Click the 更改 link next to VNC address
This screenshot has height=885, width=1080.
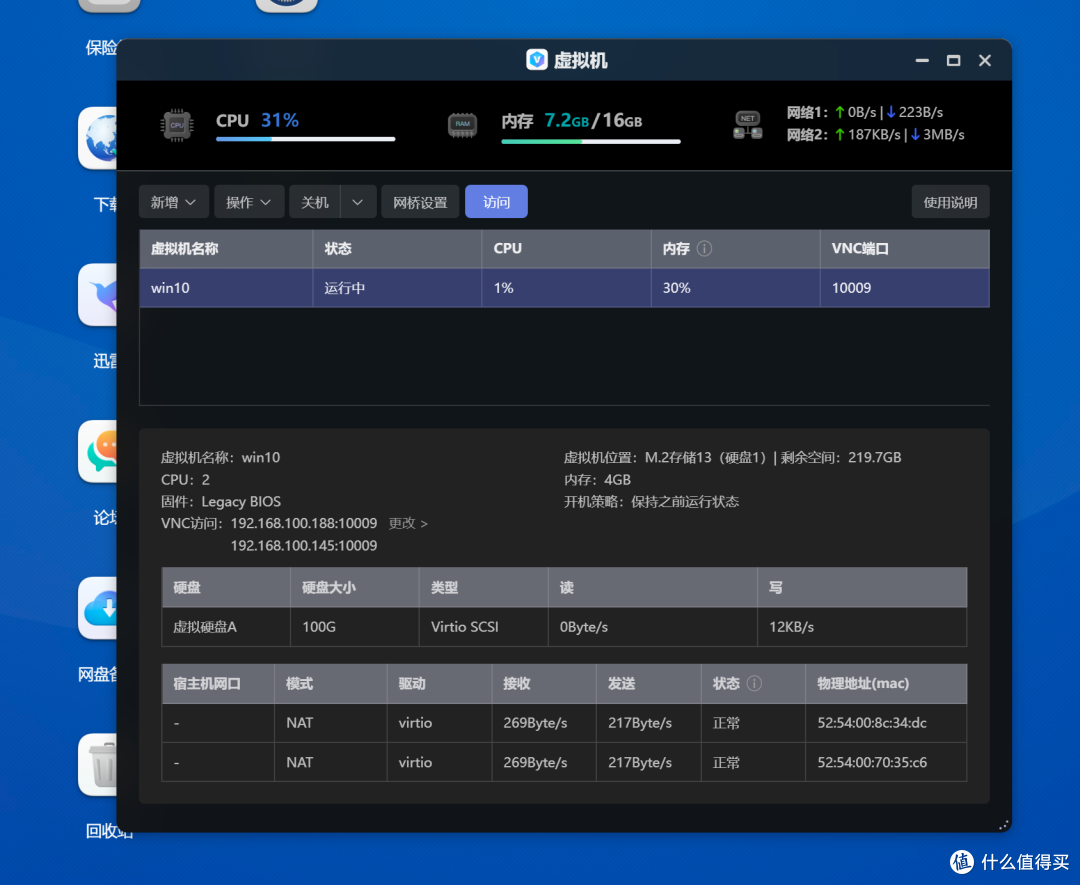[x=403, y=523]
